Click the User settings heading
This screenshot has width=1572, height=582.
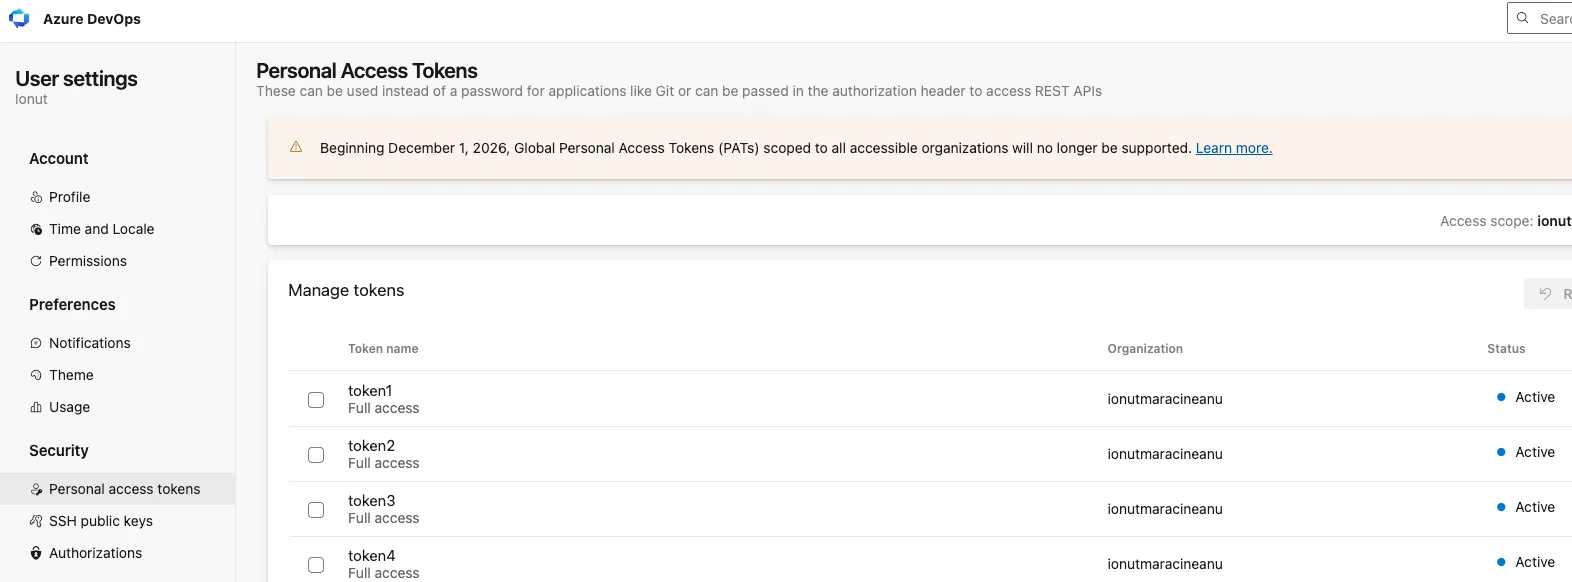coord(76,78)
